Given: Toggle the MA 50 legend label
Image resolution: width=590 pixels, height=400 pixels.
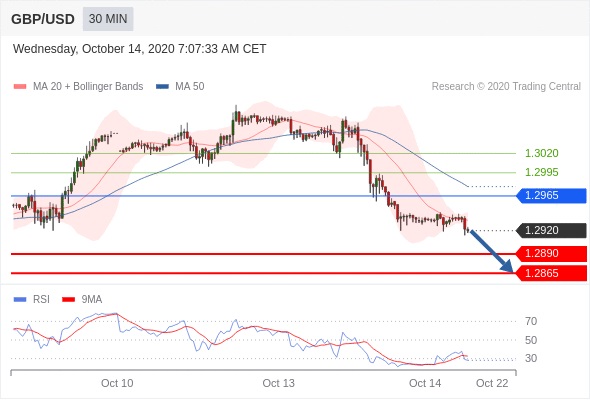Looking at the screenshot, I should pos(190,87).
